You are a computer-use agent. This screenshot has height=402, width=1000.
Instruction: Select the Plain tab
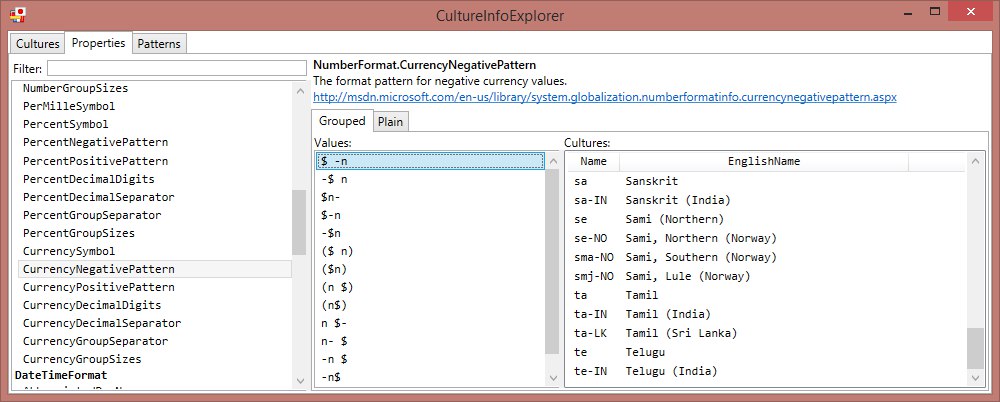point(390,121)
